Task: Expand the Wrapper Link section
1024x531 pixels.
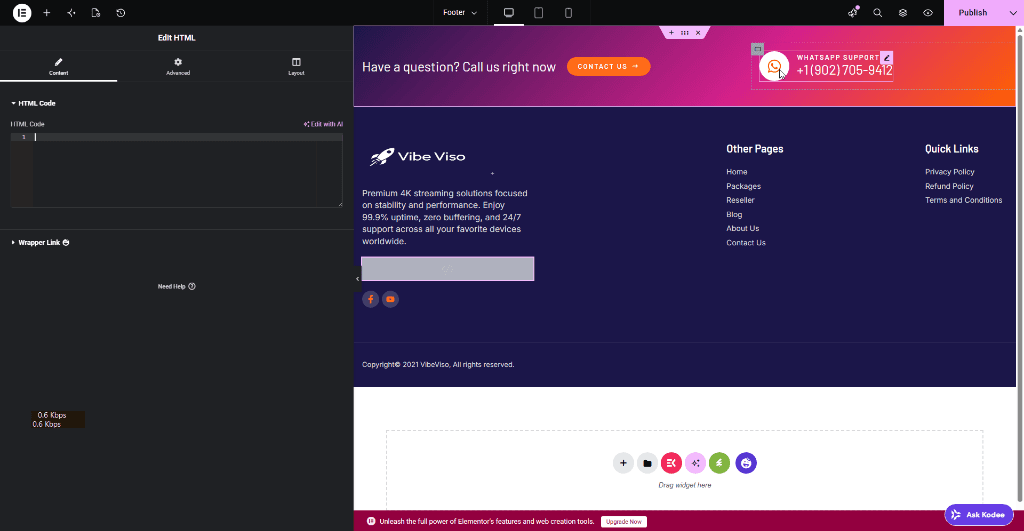Action: [x=40, y=242]
